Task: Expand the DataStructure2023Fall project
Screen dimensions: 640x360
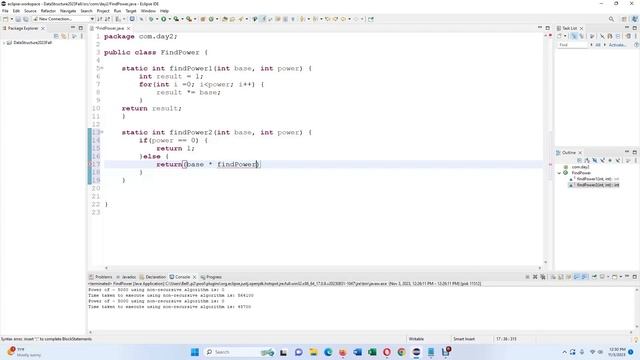Action: pyautogui.click(x=4, y=43)
